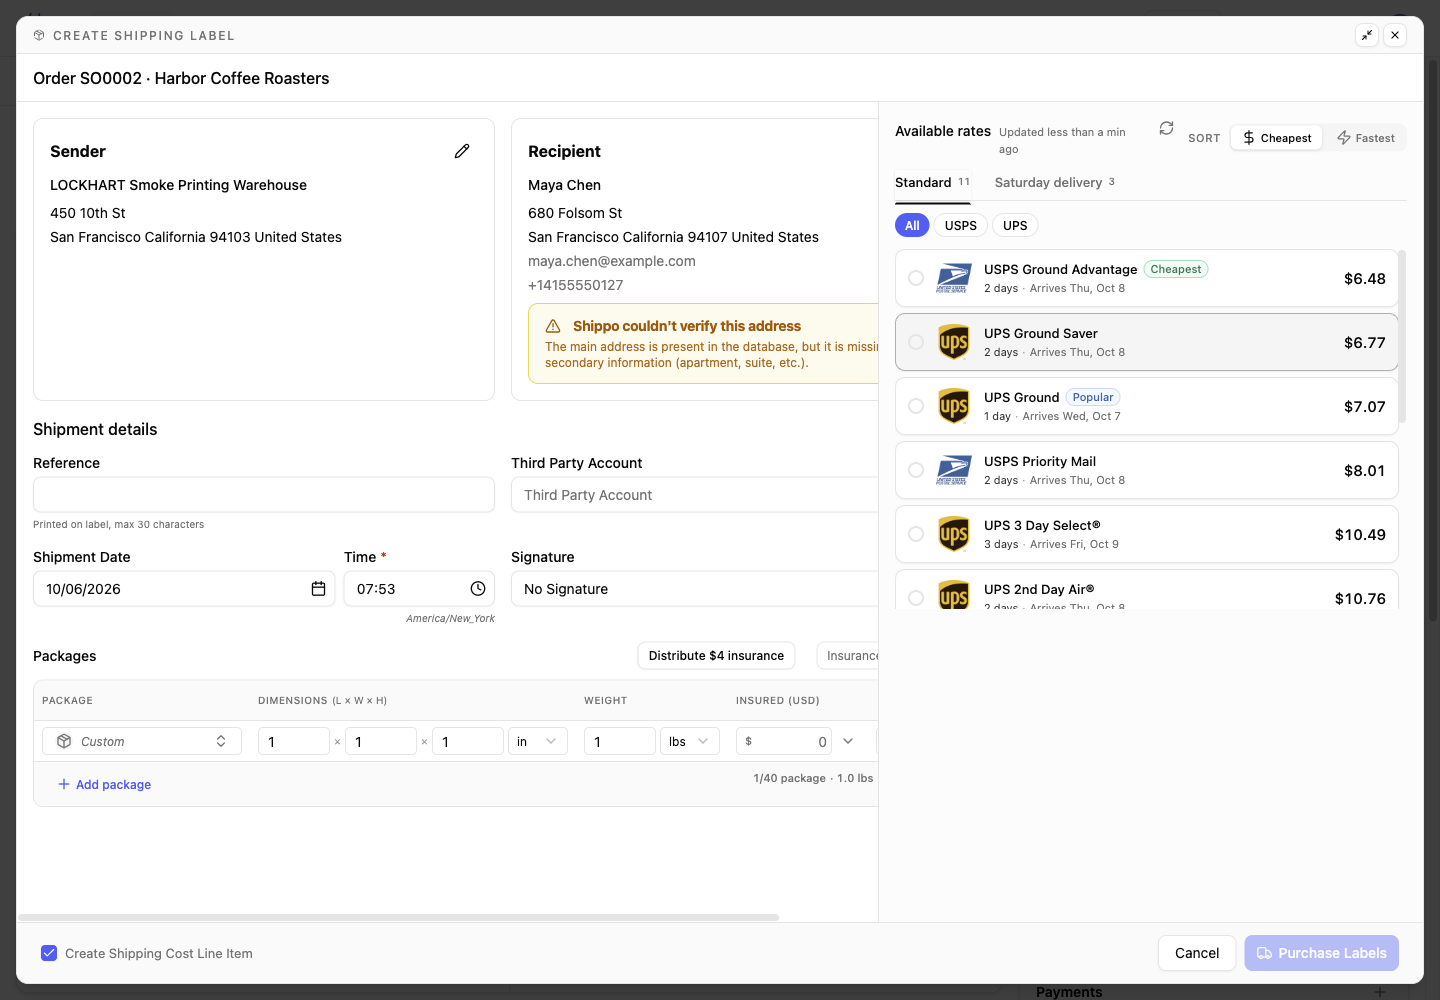Select UPS 3 Day Select rate radio
1440x1000 pixels.
(x=916, y=534)
